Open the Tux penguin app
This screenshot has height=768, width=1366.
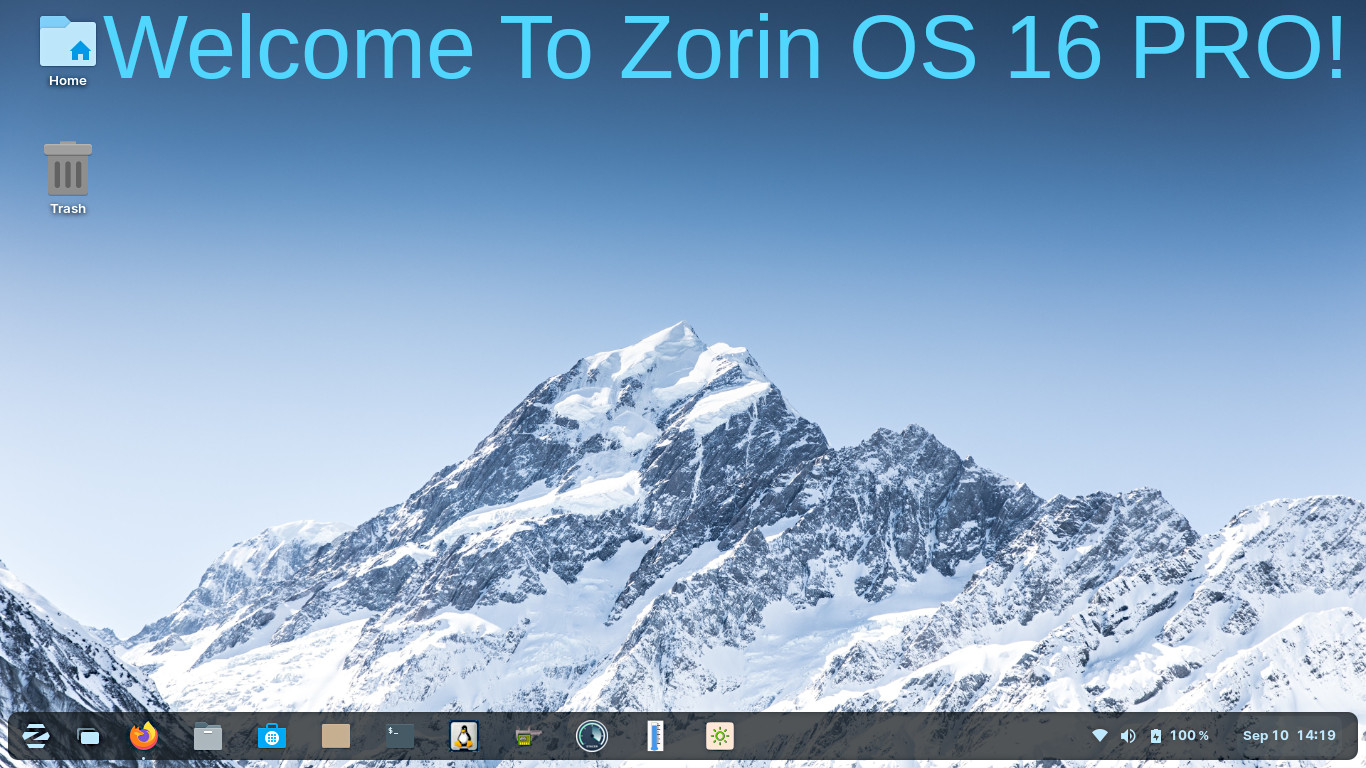(463, 736)
